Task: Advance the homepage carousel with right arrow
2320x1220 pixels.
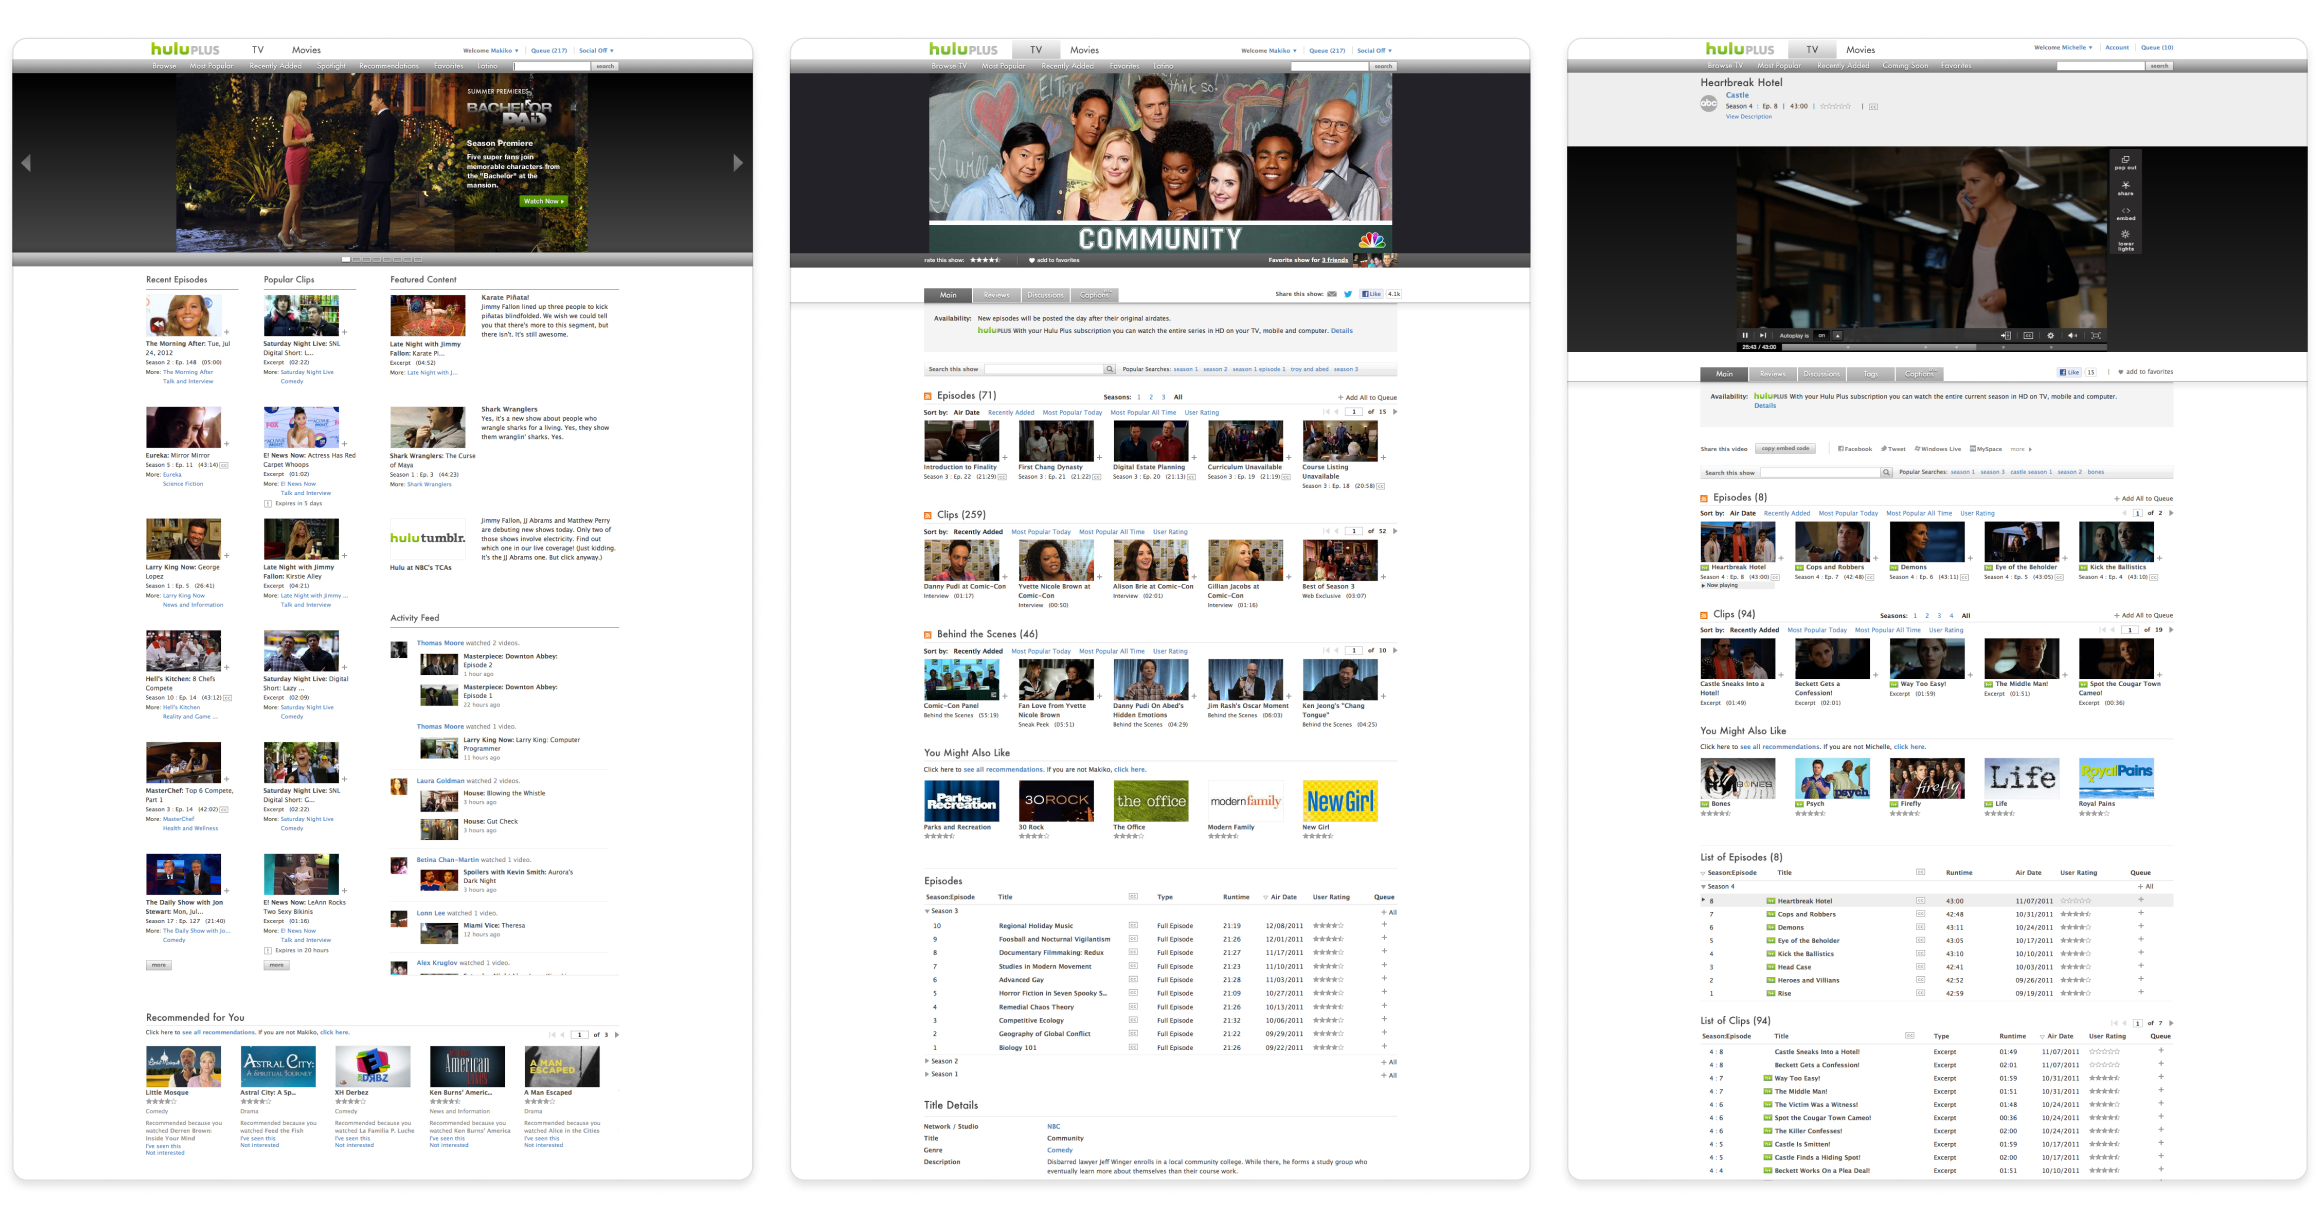Action: (738, 163)
